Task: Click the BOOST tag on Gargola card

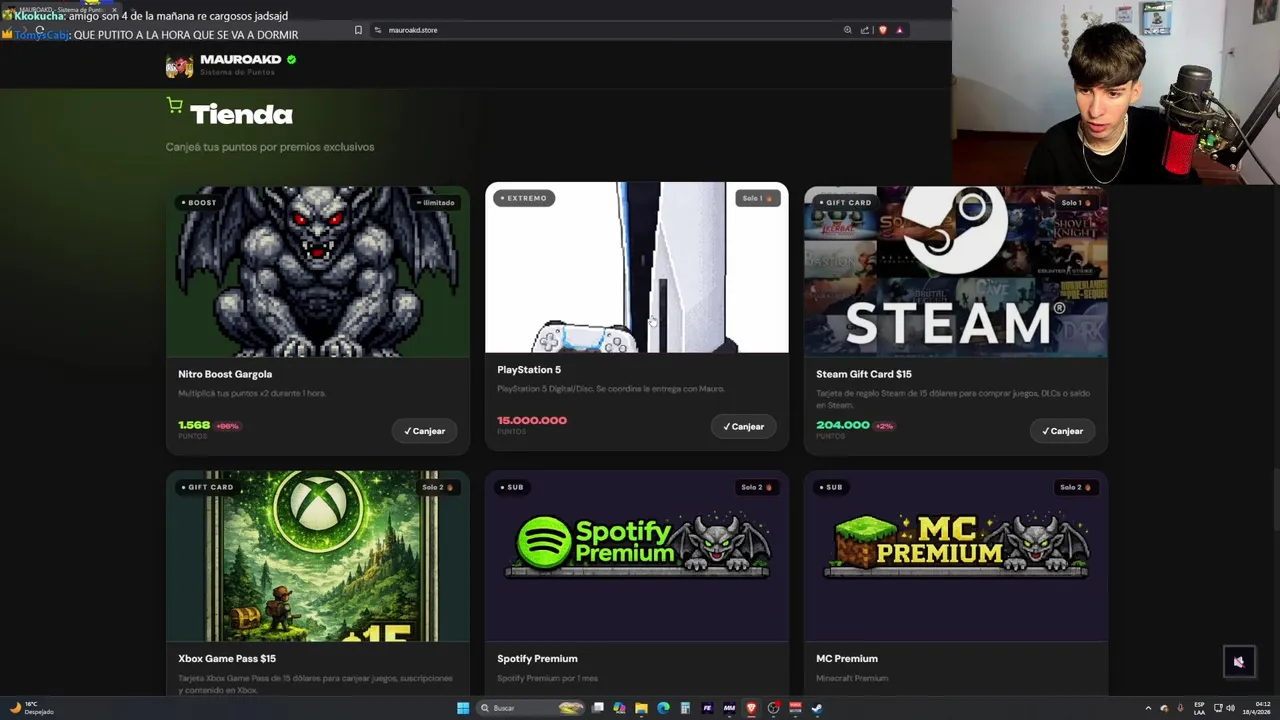Action: 198,203
